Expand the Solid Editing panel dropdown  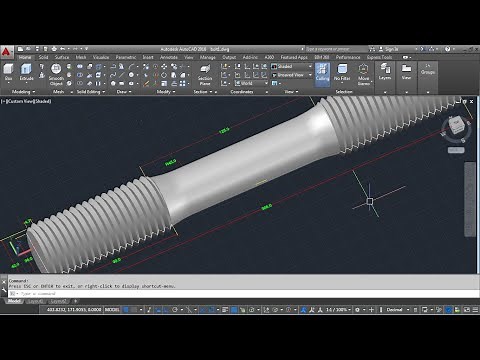(91, 91)
